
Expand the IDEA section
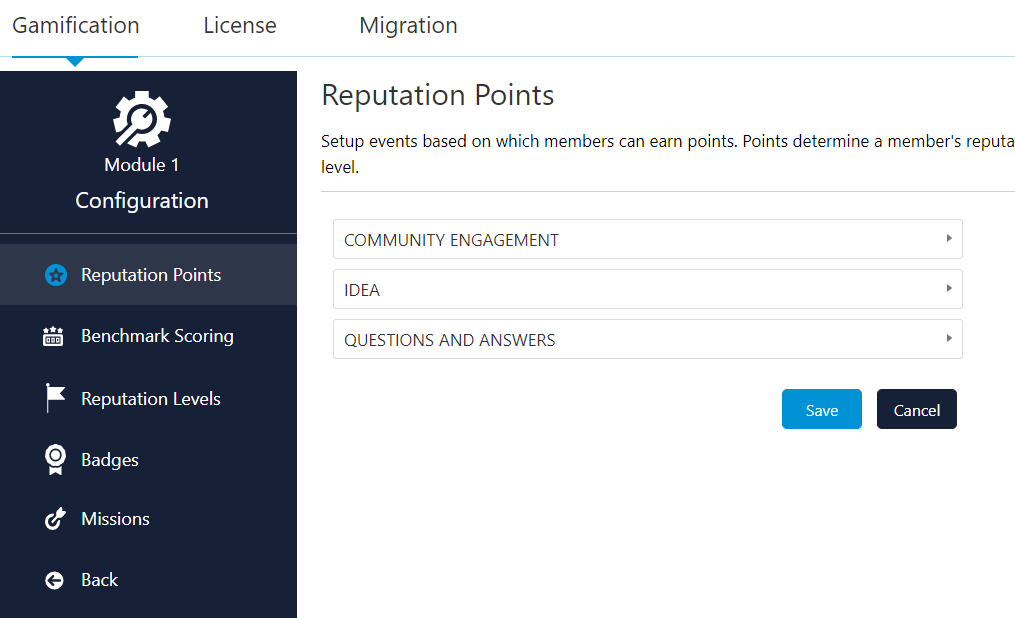(647, 289)
